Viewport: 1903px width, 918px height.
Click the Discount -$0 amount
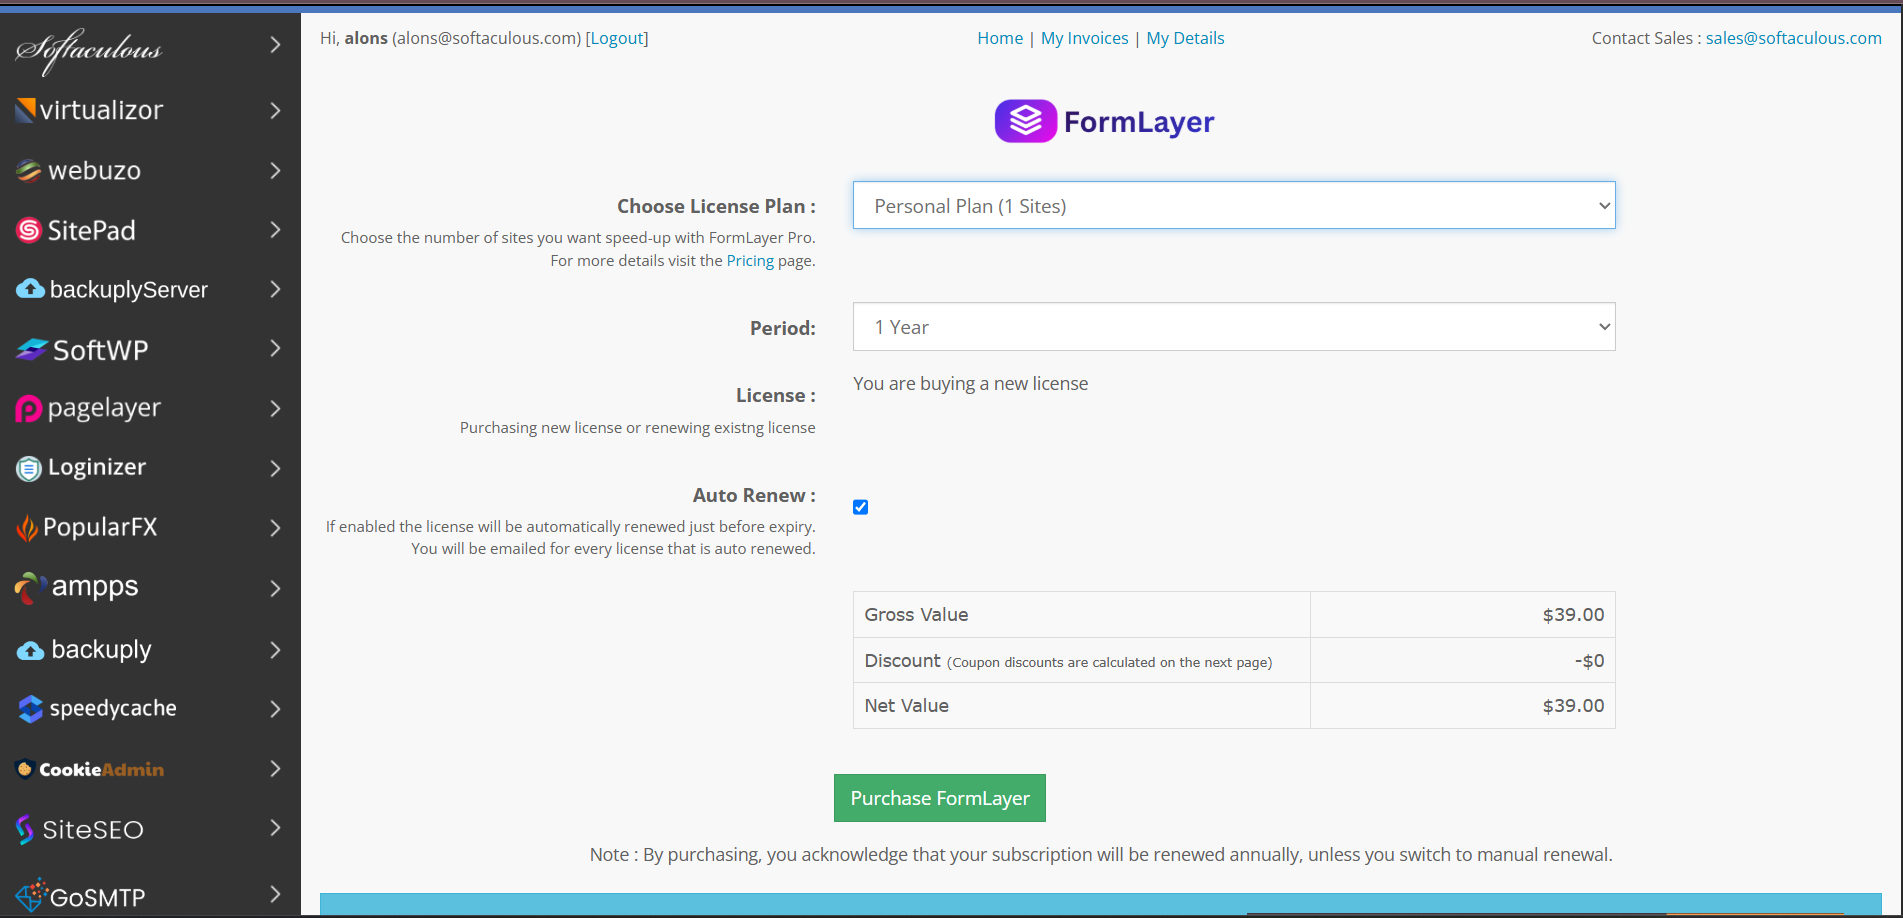click(1589, 661)
